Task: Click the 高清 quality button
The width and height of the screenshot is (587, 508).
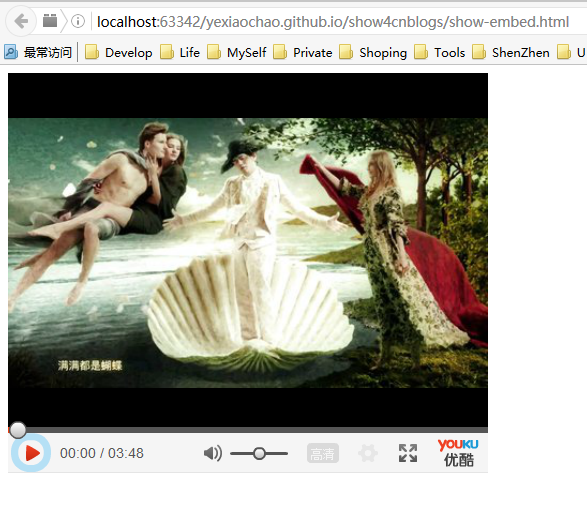Action: [323, 454]
